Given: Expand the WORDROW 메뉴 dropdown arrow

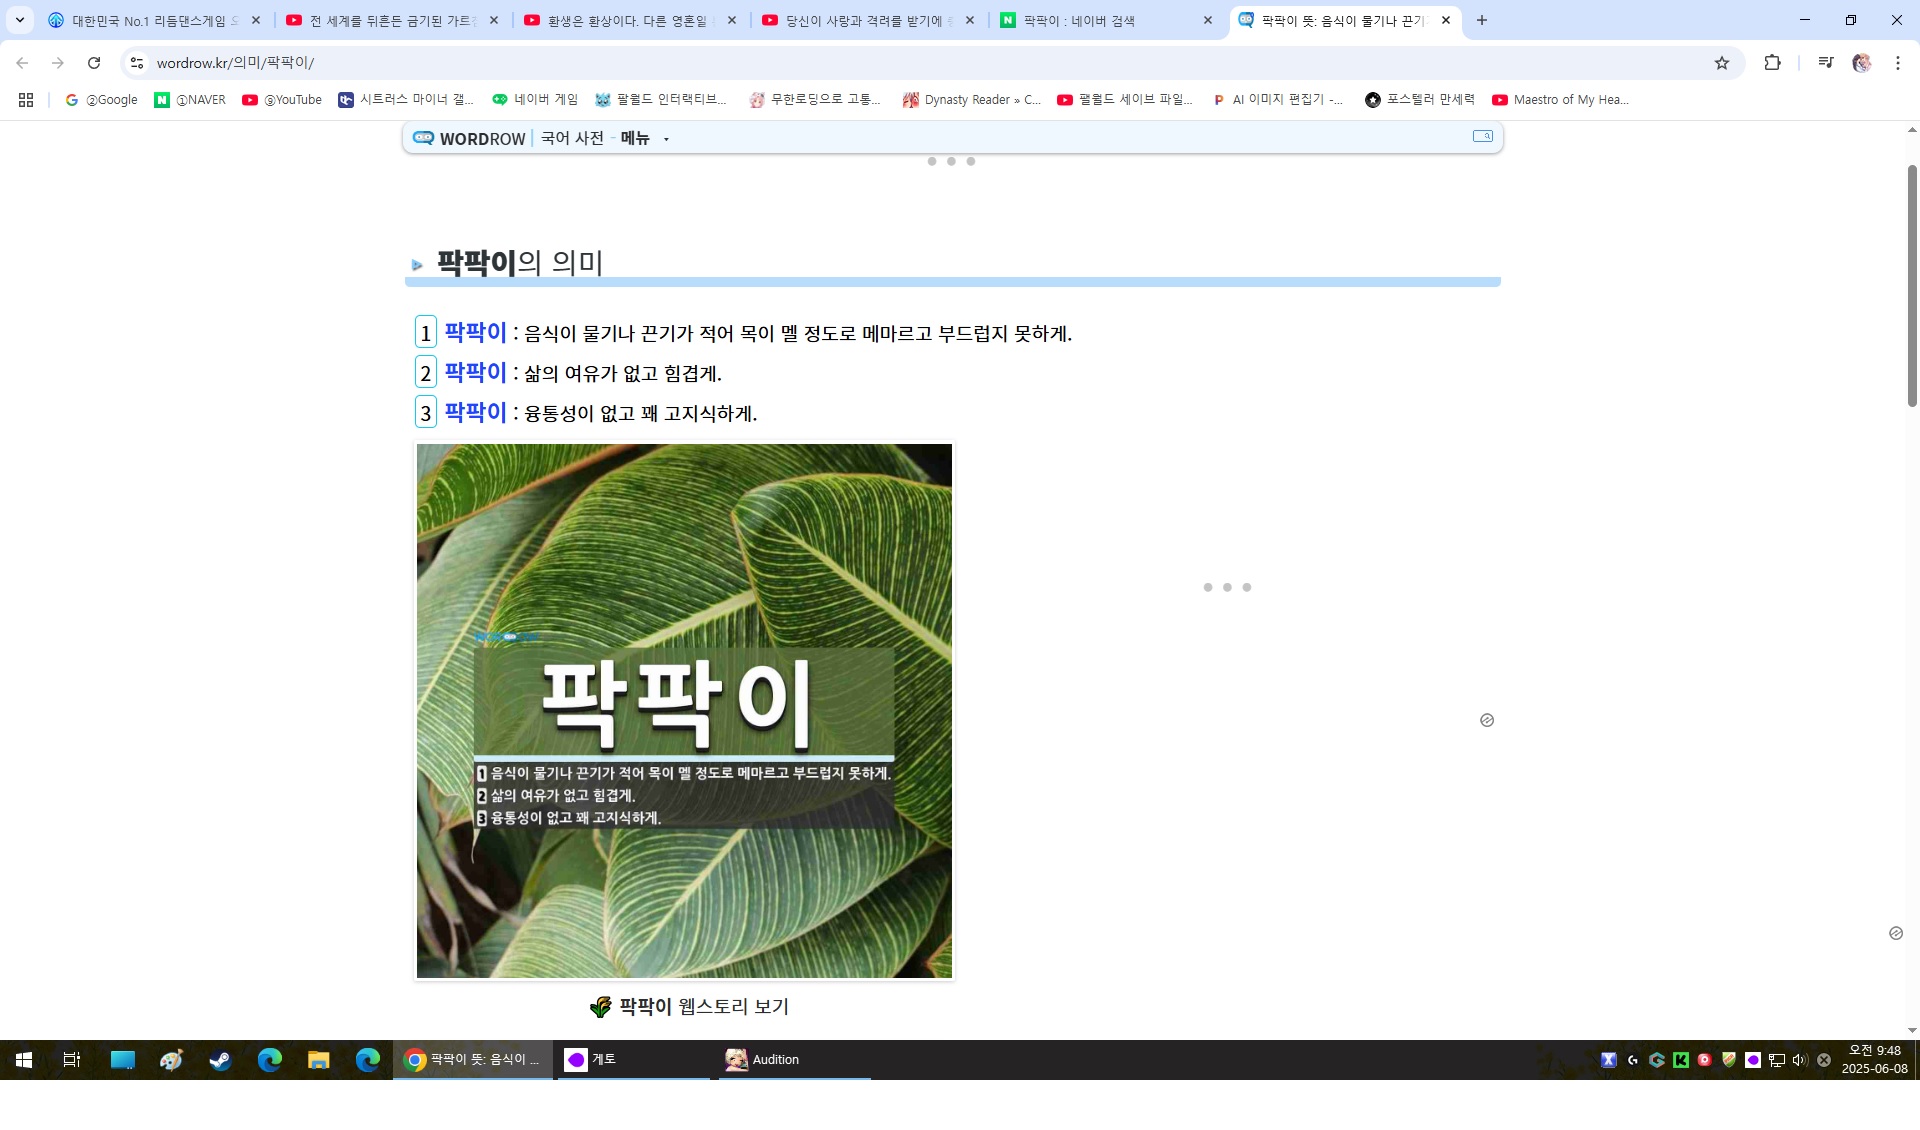Looking at the screenshot, I should (x=666, y=140).
